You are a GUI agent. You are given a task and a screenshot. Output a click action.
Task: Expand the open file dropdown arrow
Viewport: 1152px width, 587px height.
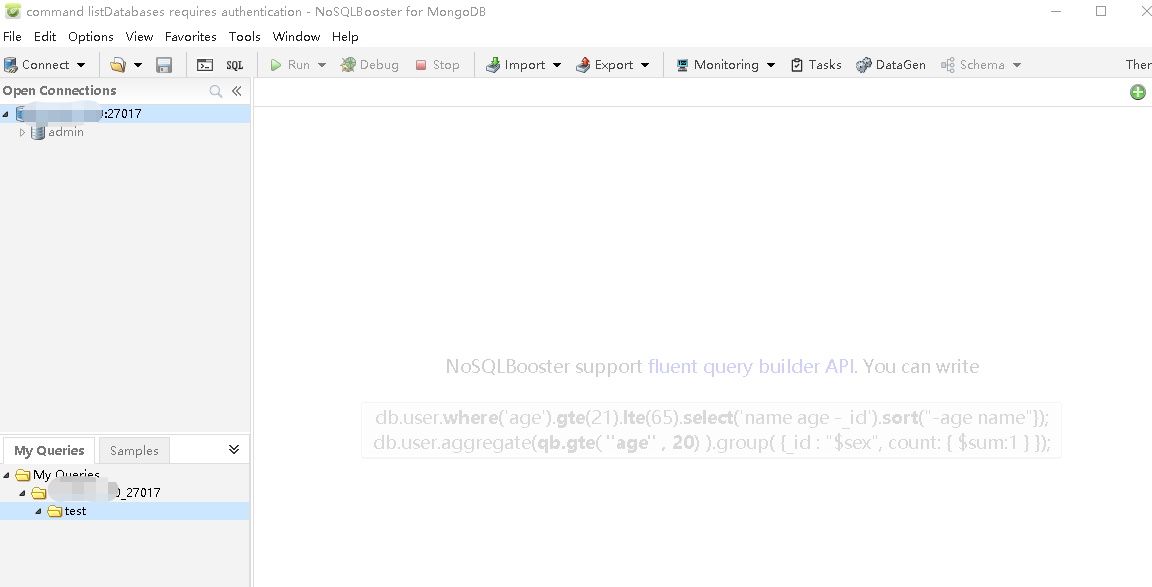click(x=137, y=65)
